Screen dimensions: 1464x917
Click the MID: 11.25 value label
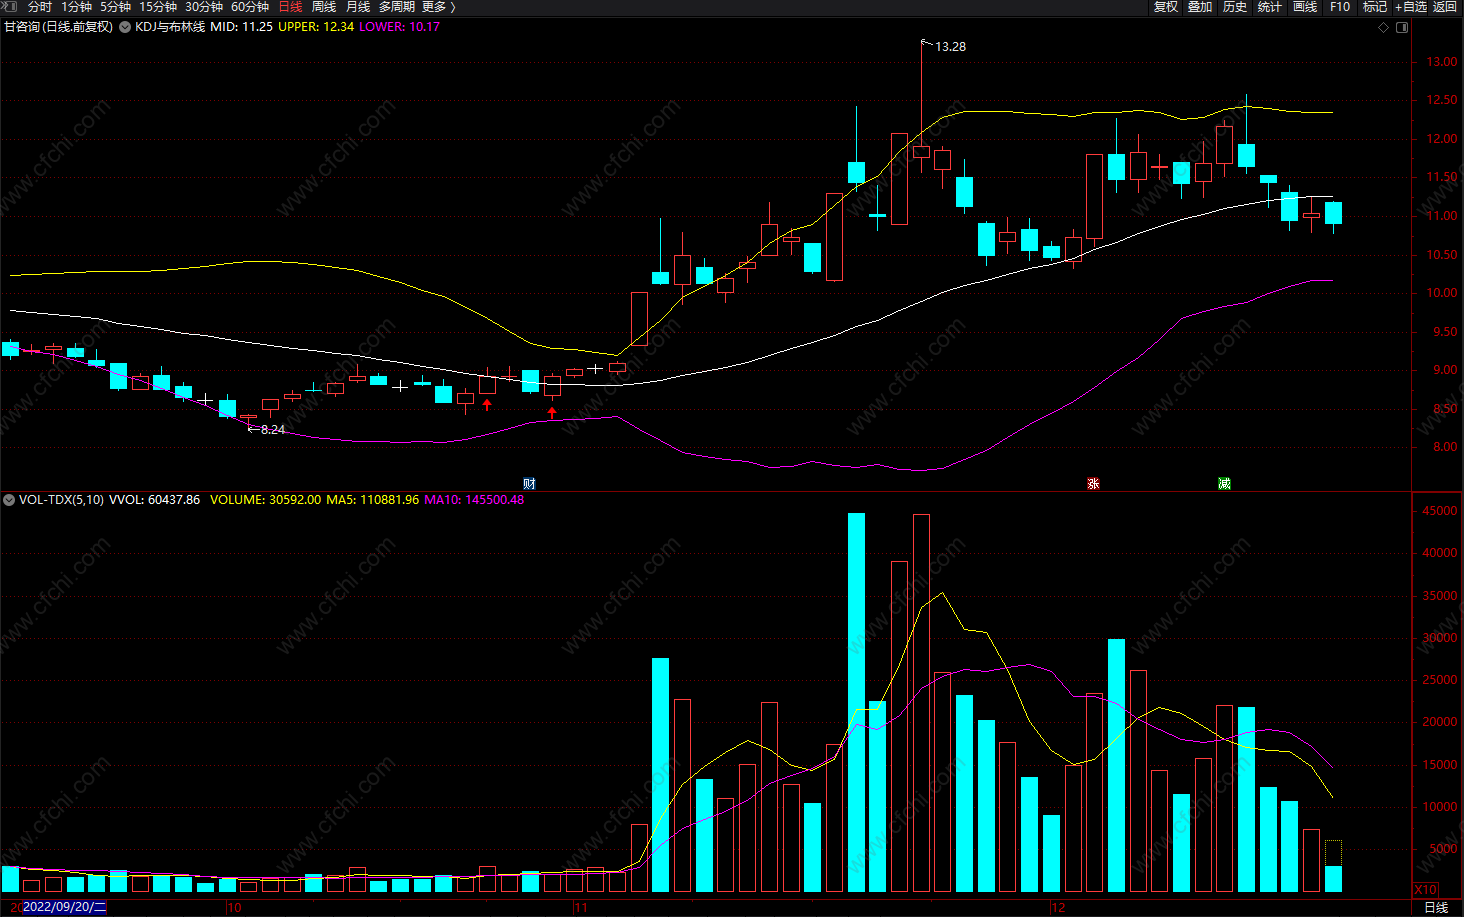point(241,27)
